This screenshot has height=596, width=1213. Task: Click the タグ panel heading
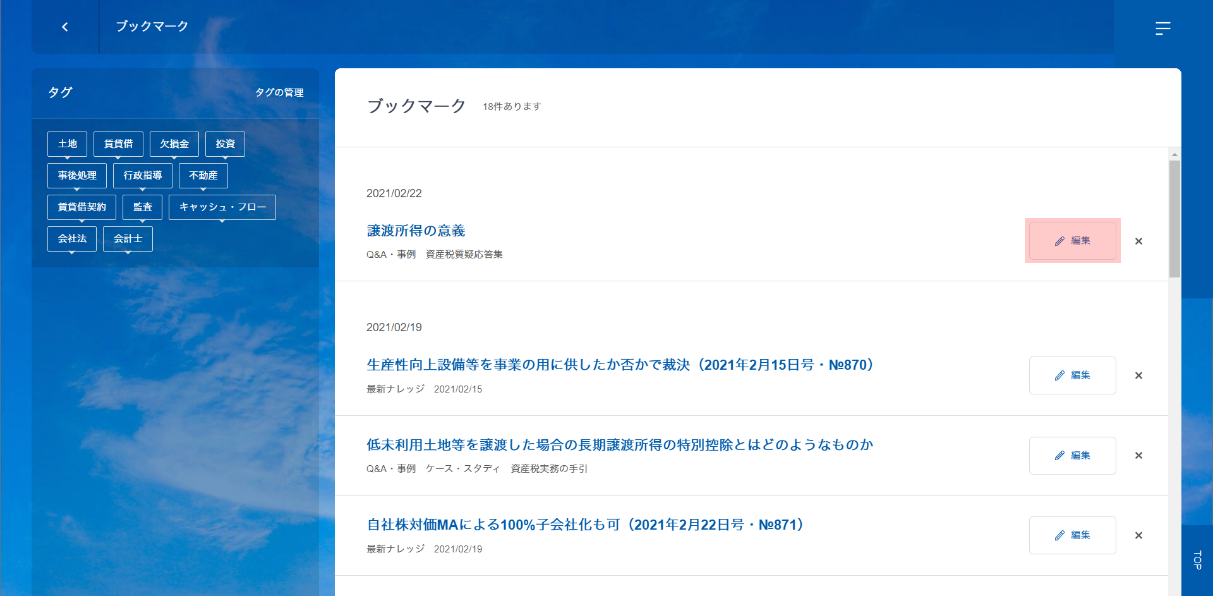coord(60,92)
